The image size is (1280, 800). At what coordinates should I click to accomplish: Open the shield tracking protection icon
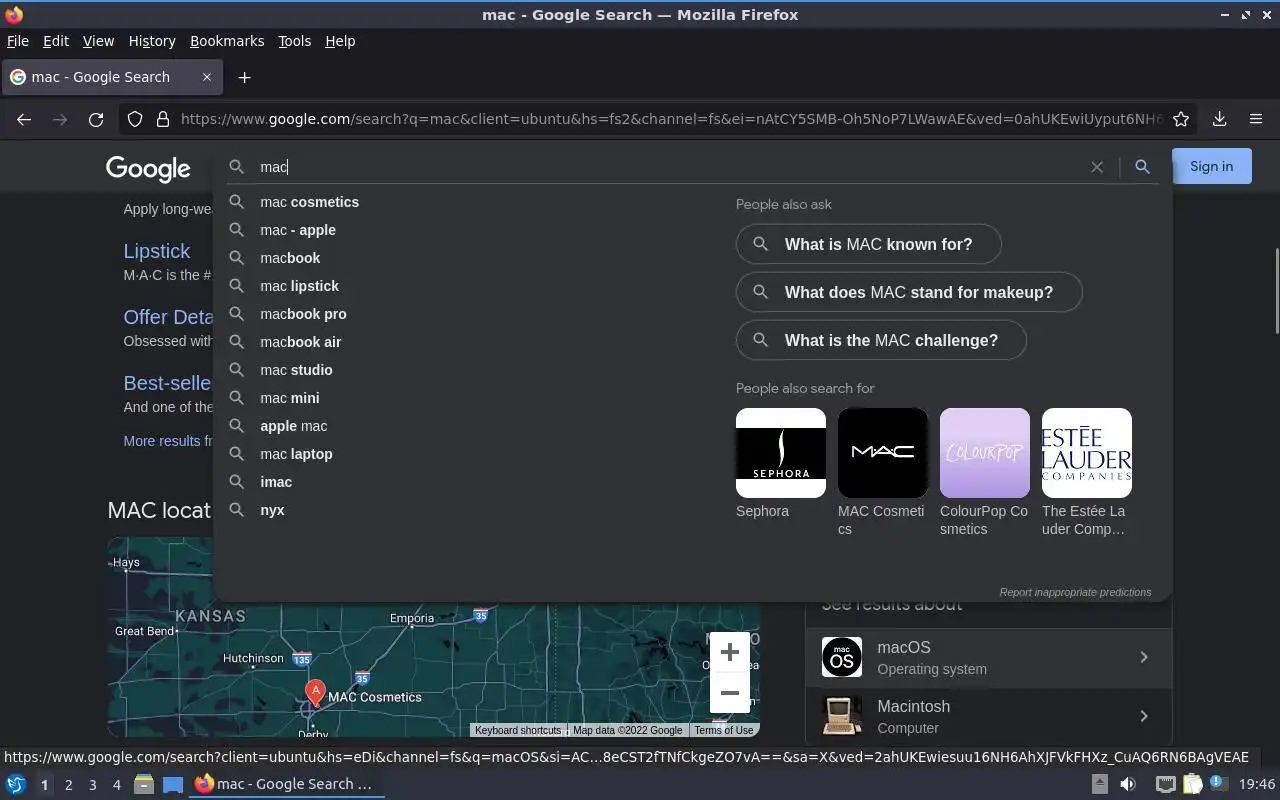tap(135, 119)
